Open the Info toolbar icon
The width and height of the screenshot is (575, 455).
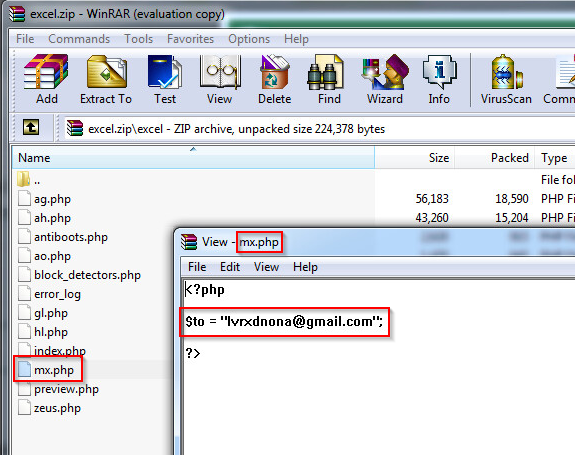[439, 79]
